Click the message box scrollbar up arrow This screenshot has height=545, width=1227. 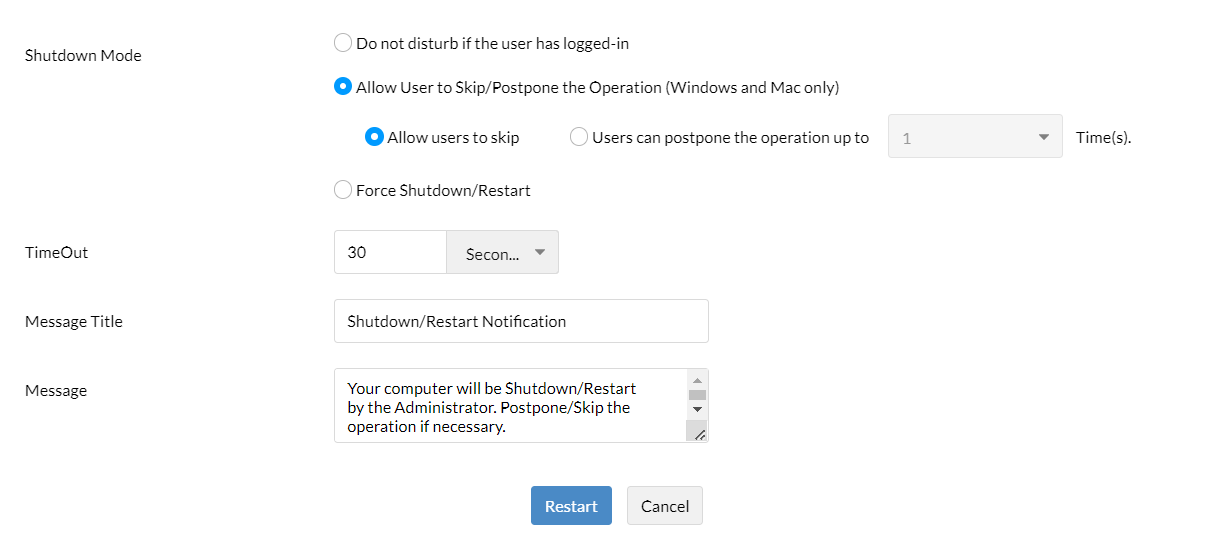(x=698, y=380)
